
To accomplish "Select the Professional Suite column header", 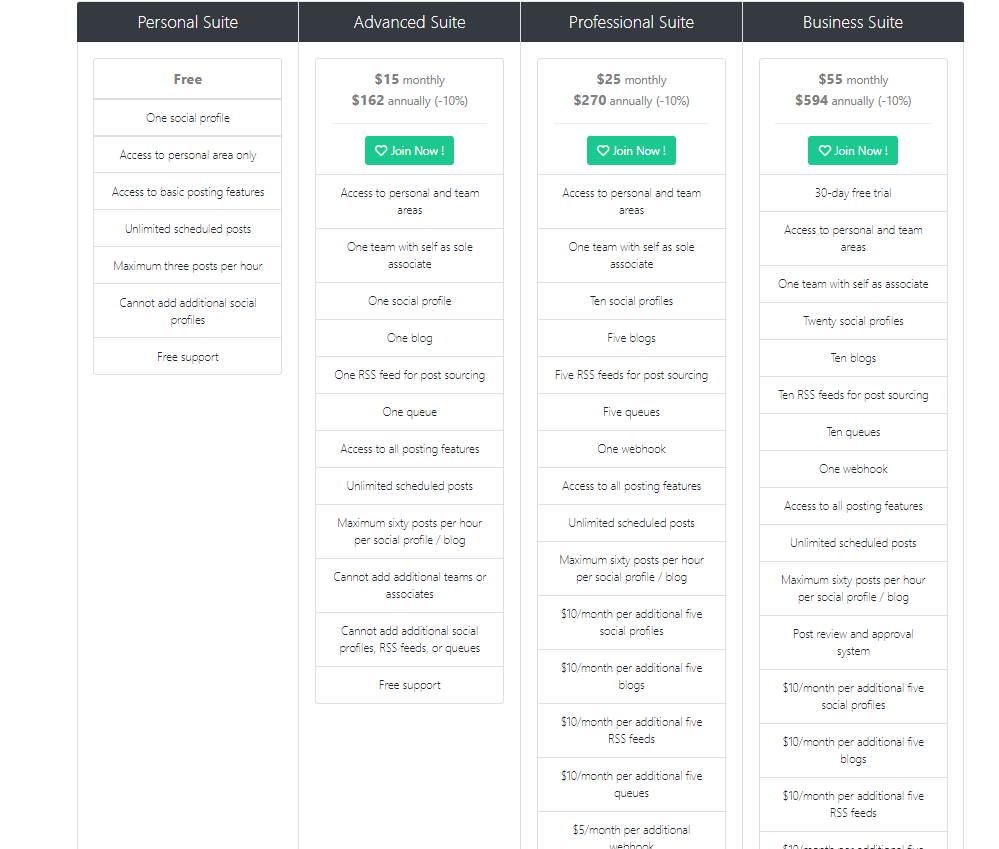I will coord(631,22).
